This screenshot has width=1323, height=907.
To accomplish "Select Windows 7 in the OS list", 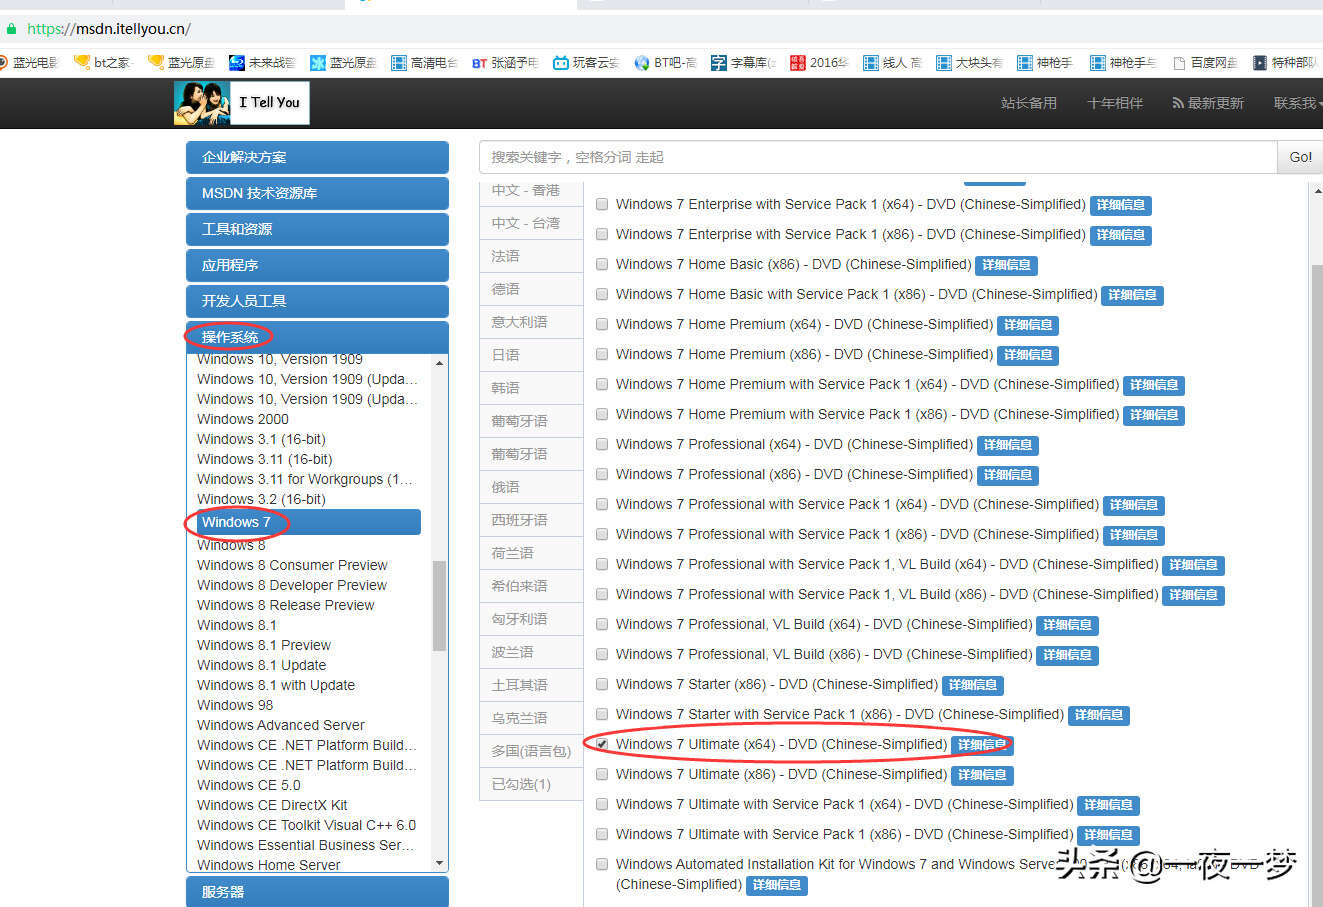I will click(x=307, y=522).
